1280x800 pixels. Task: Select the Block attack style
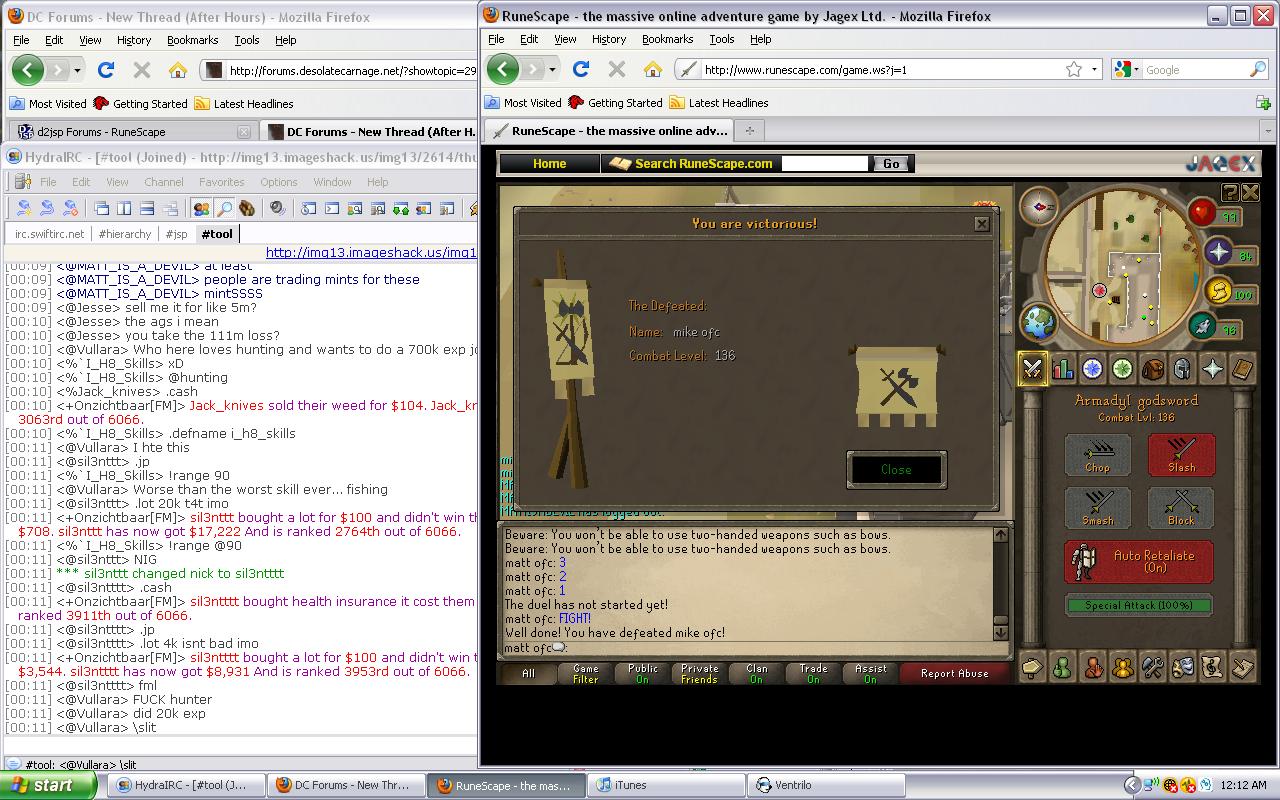tap(1181, 508)
